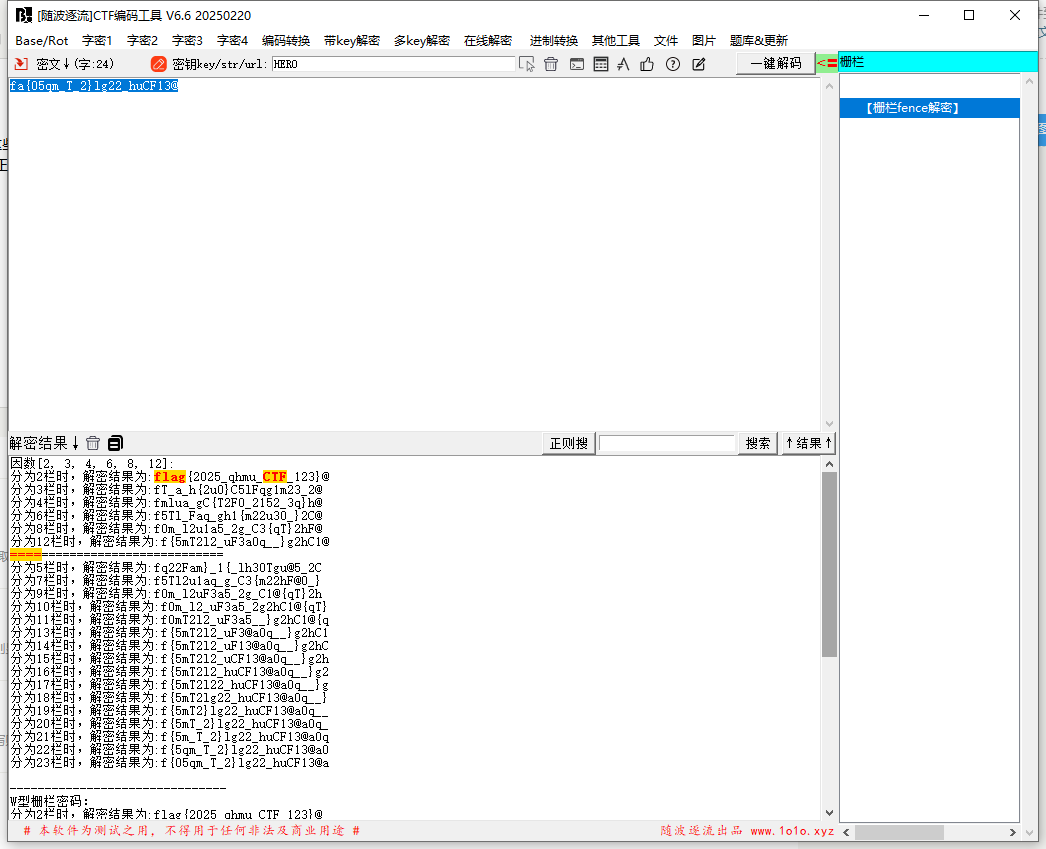Click the 密文 character count label

pyautogui.click(x=75, y=64)
